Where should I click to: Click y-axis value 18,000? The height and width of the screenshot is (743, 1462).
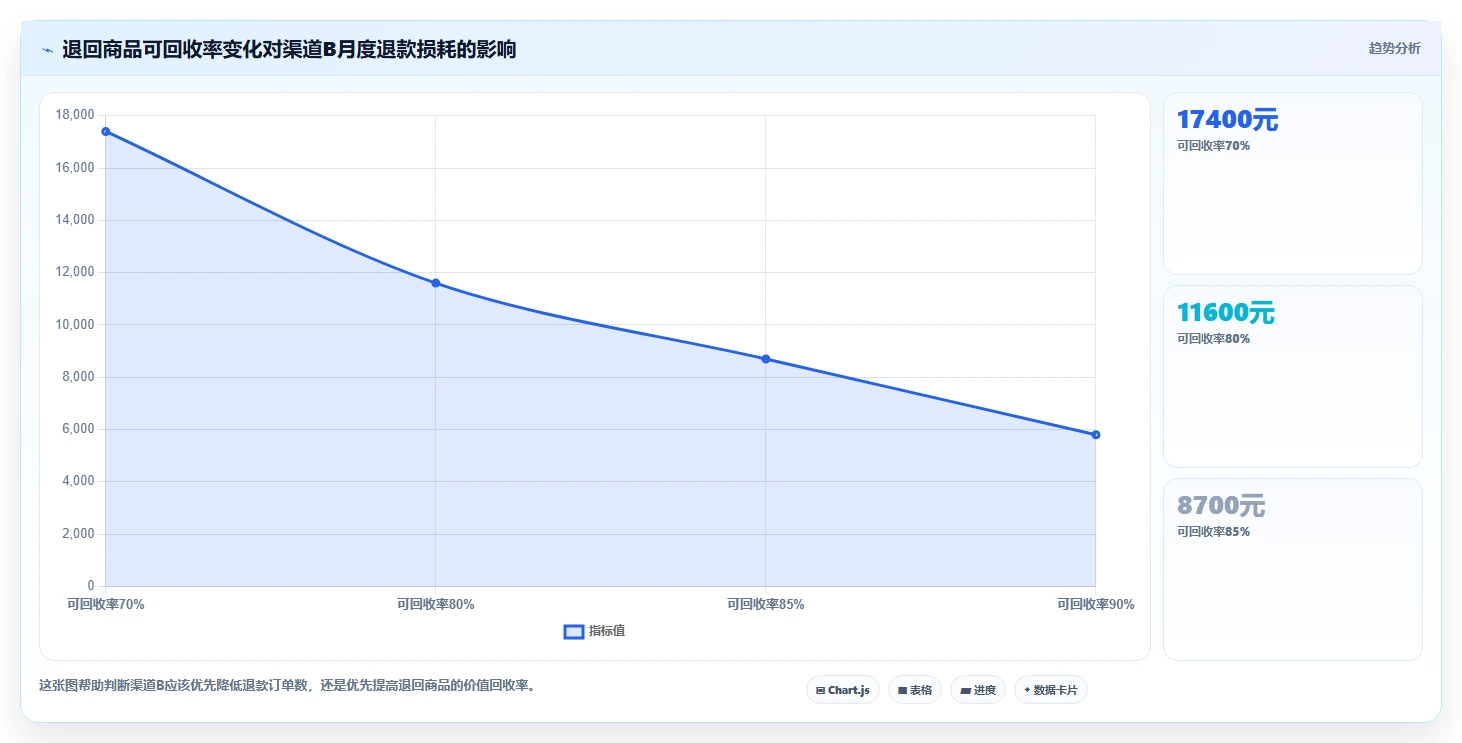point(75,115)
